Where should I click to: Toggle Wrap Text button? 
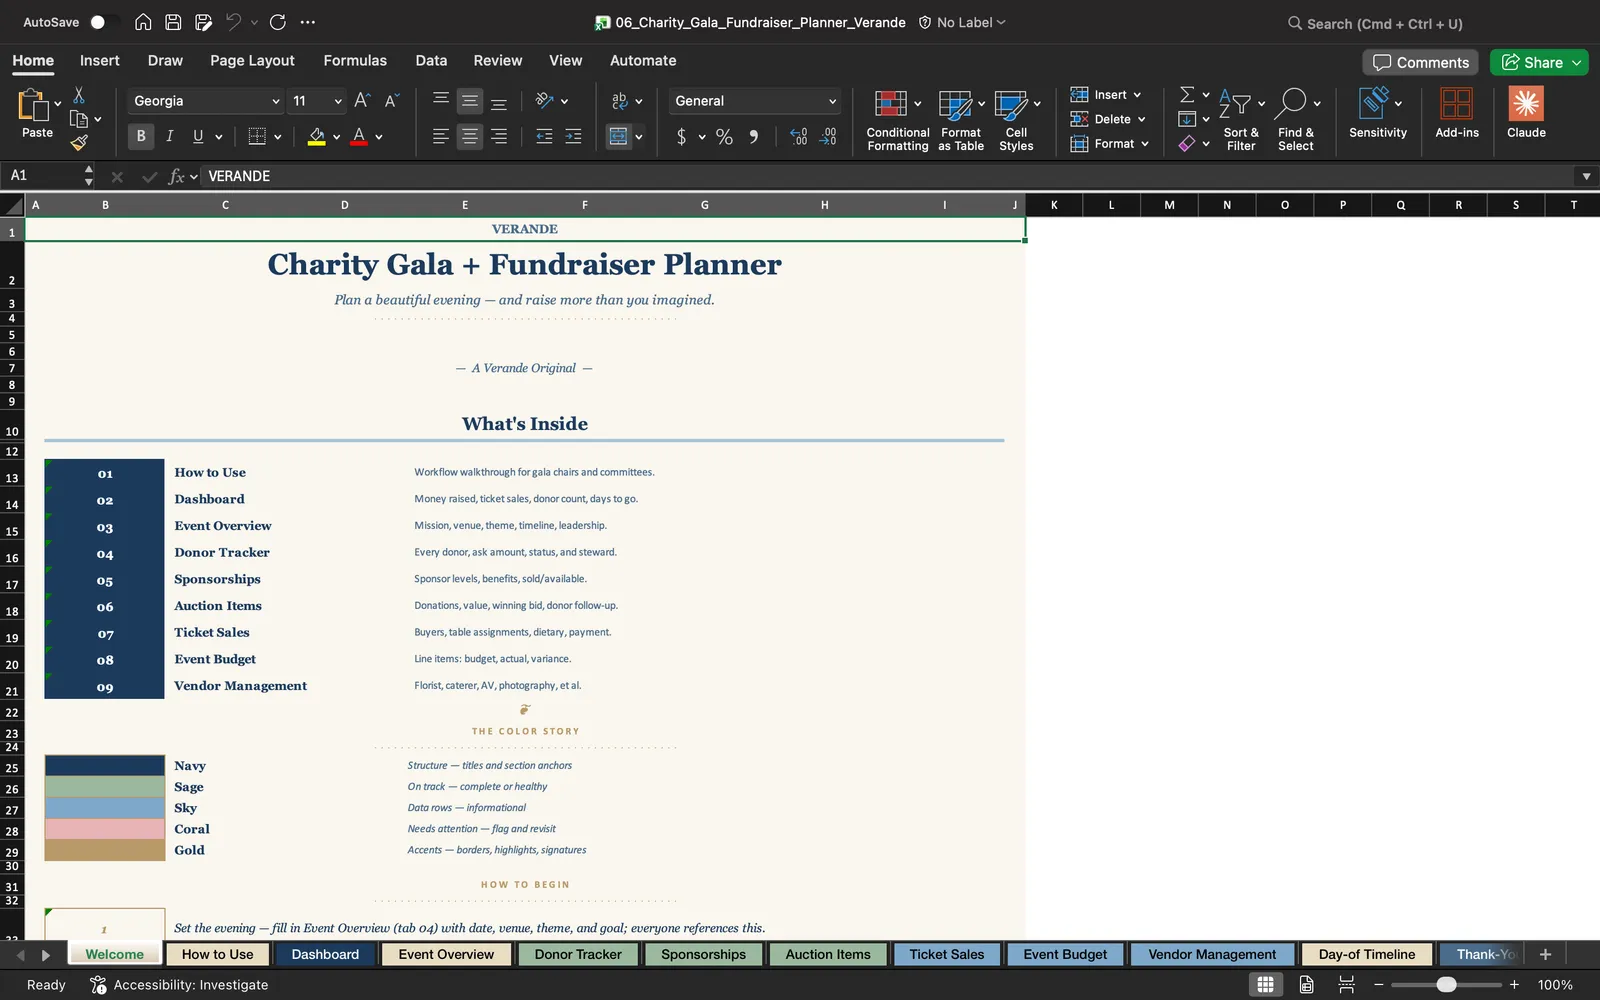(x=619, y=100)
